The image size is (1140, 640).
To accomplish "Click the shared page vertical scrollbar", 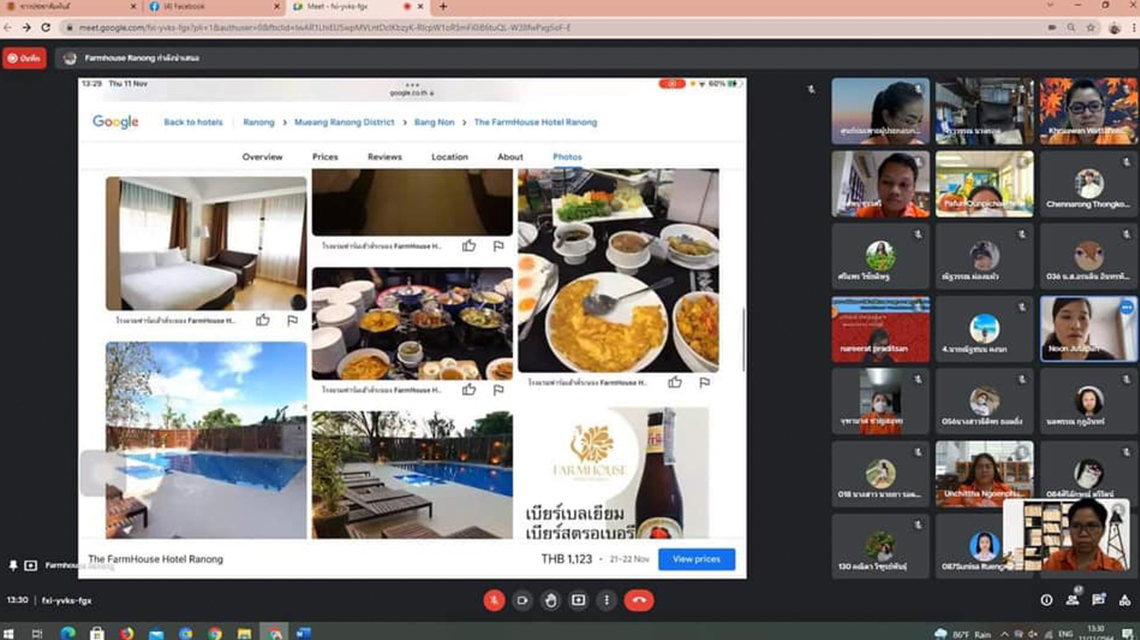I will pyautogui.click(x=743, y=340).
